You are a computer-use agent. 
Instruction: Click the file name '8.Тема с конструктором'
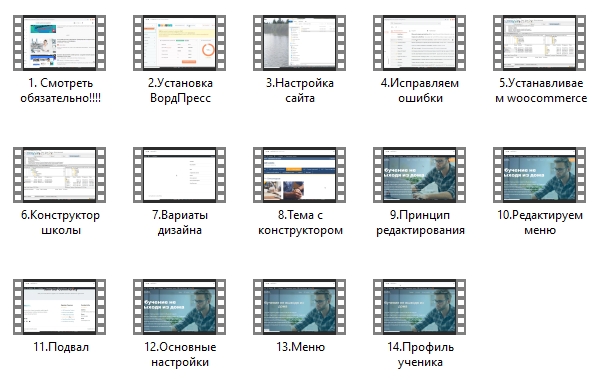coord(300,222)
